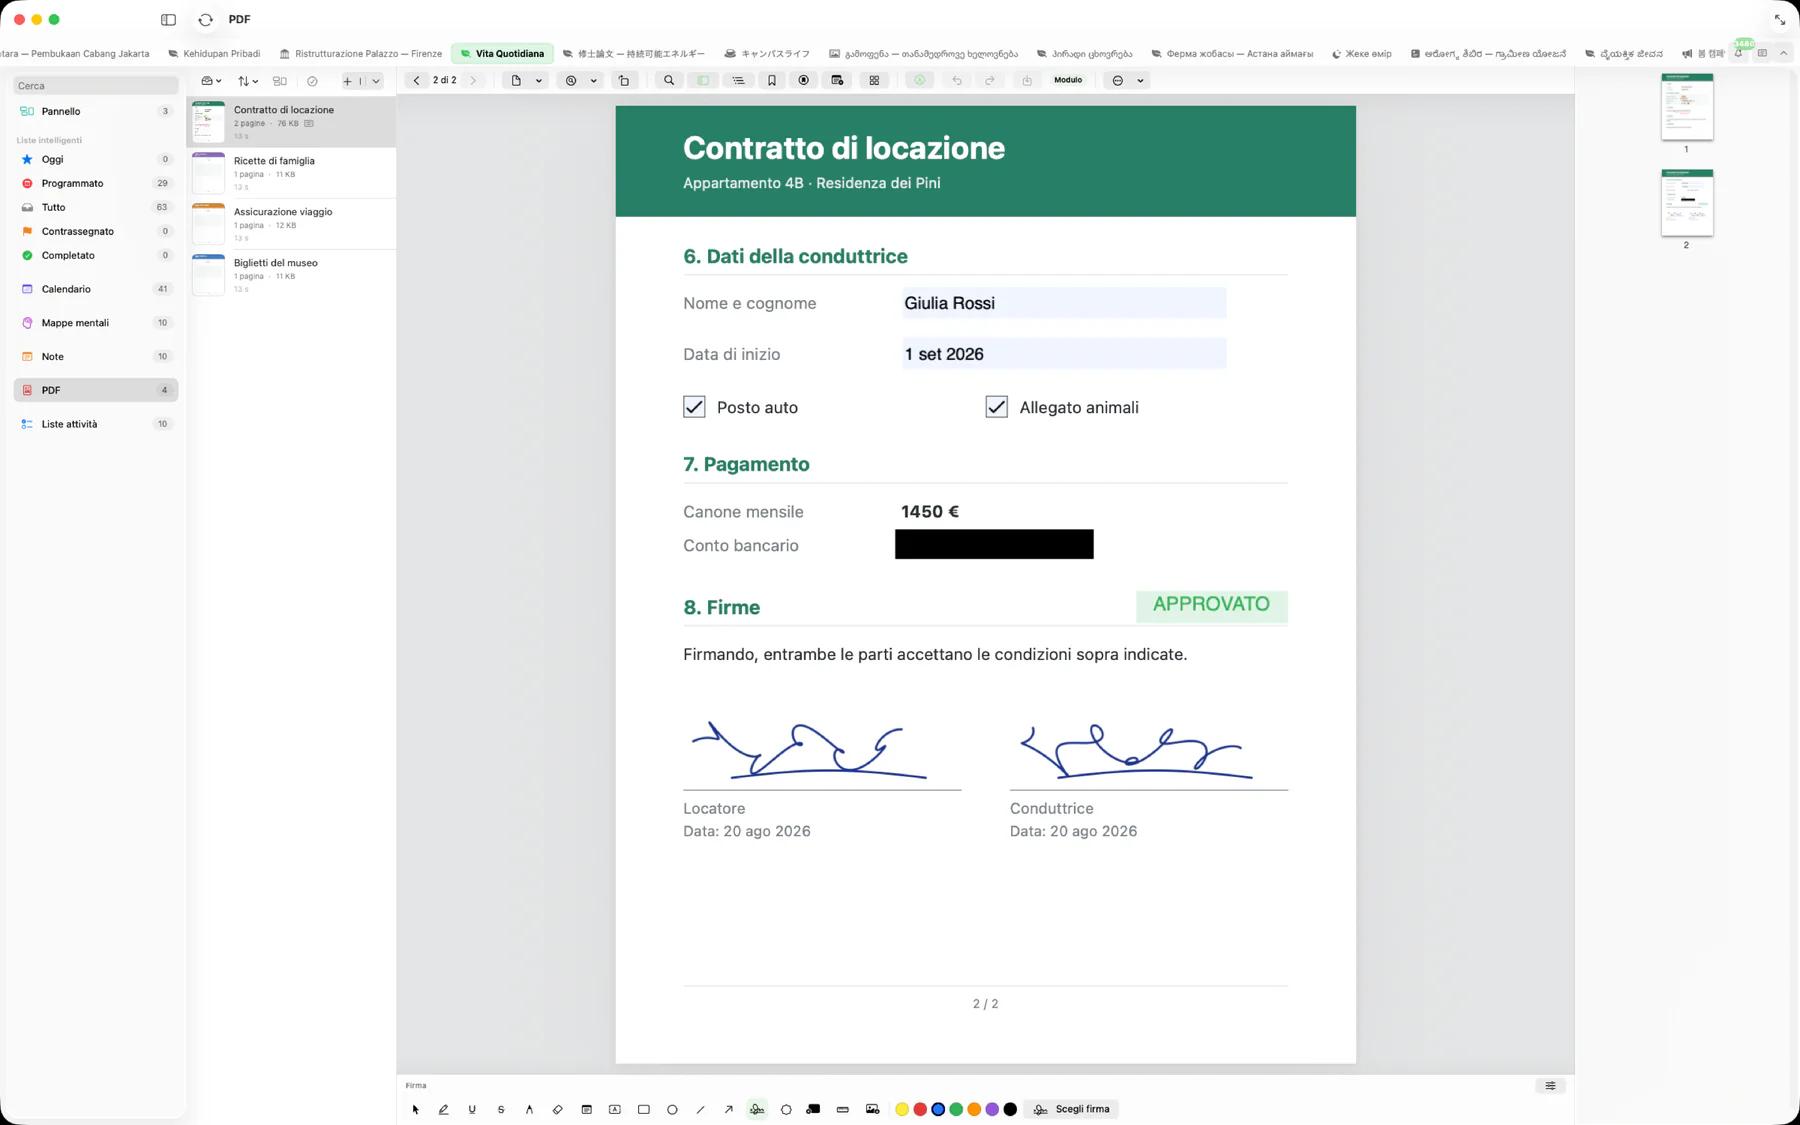Select the rectangle shape tool

coord(644,1109)
